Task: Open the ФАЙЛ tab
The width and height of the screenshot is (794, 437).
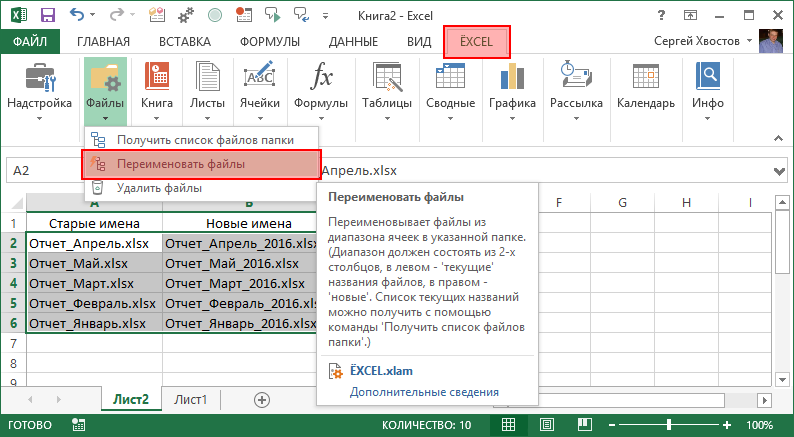Action: [30, 42]
